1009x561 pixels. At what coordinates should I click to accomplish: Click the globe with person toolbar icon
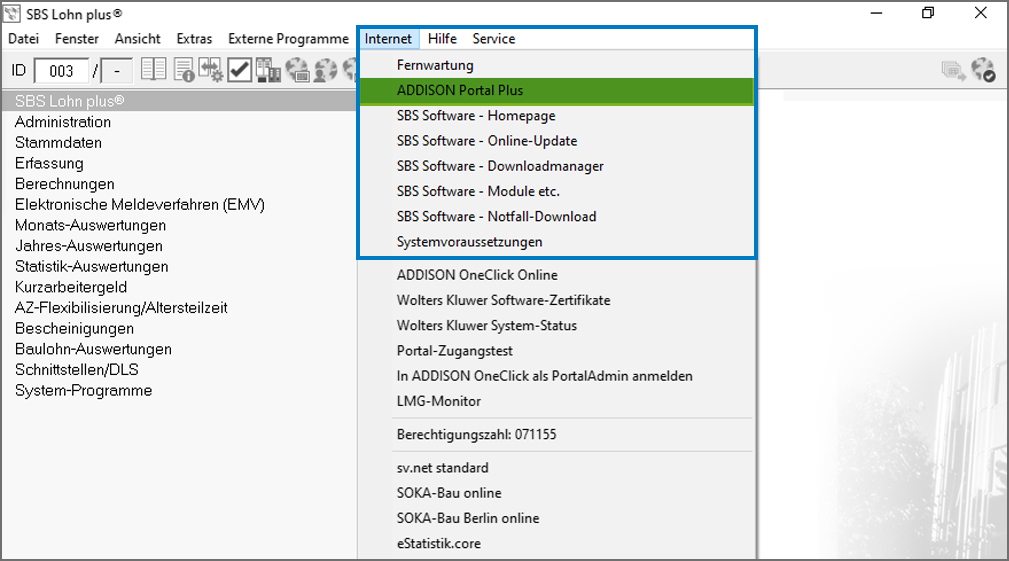[x=326, y=70]
